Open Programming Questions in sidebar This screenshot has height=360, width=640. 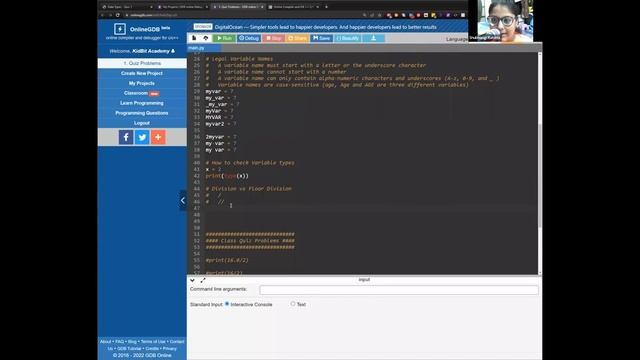pos(142,113)
